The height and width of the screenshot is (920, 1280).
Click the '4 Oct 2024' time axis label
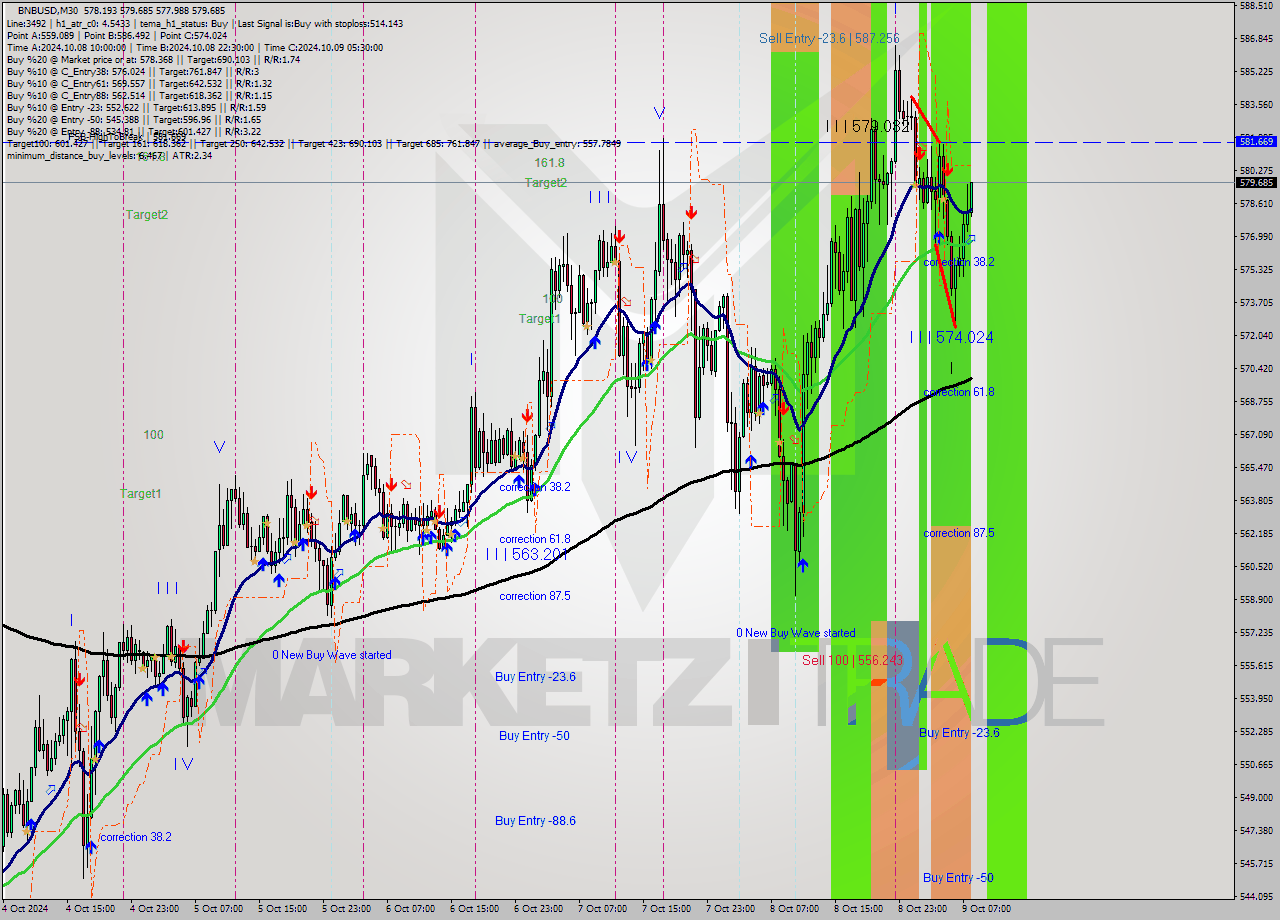click(26, 909)
